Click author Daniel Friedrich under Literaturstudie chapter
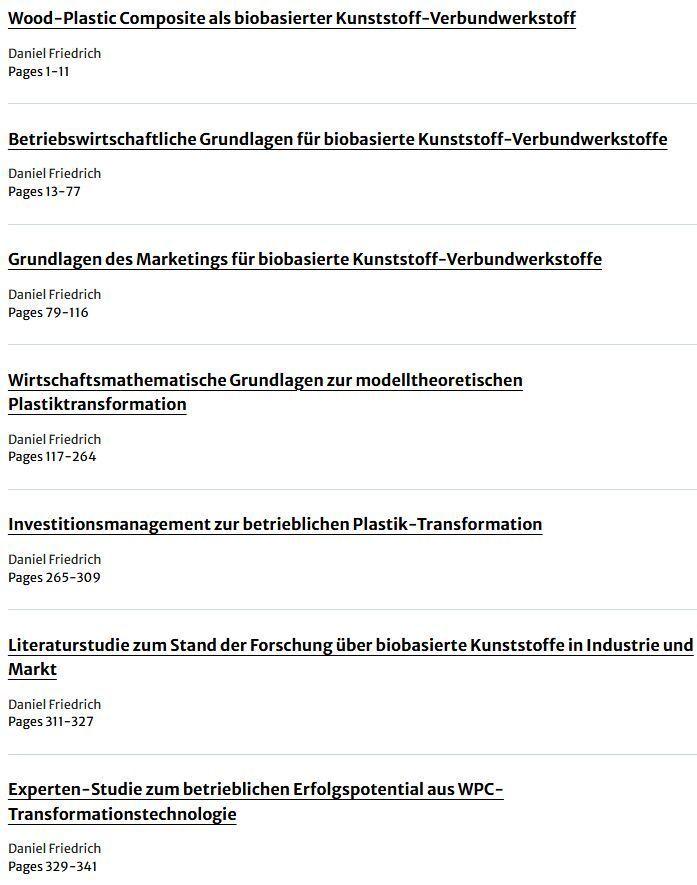 [54, 704]
